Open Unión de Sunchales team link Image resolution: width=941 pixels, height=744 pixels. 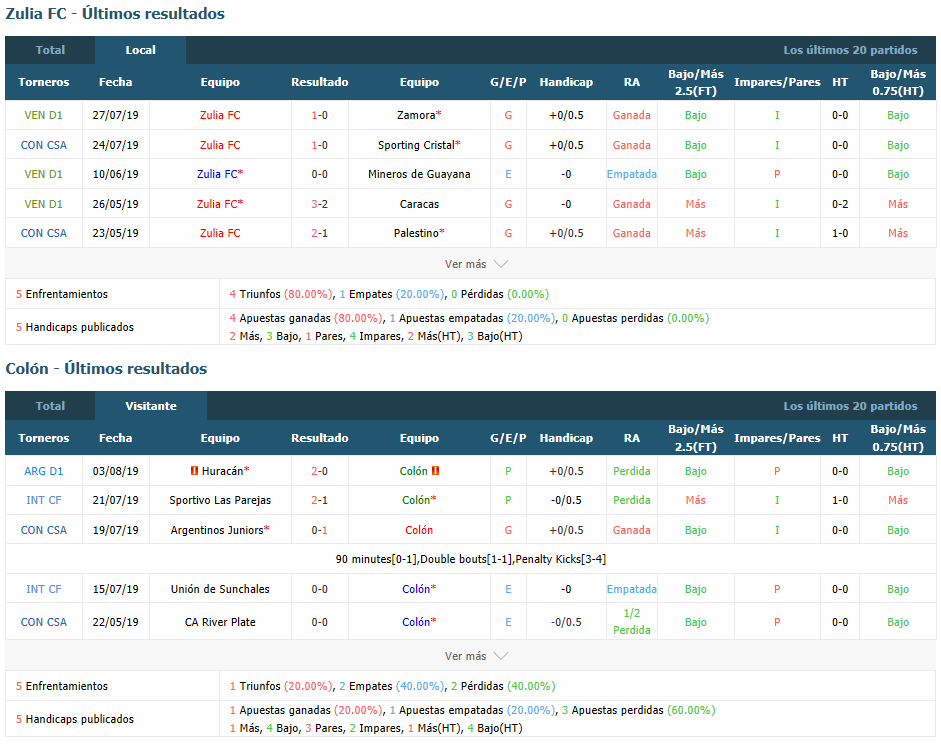(220, 589)
